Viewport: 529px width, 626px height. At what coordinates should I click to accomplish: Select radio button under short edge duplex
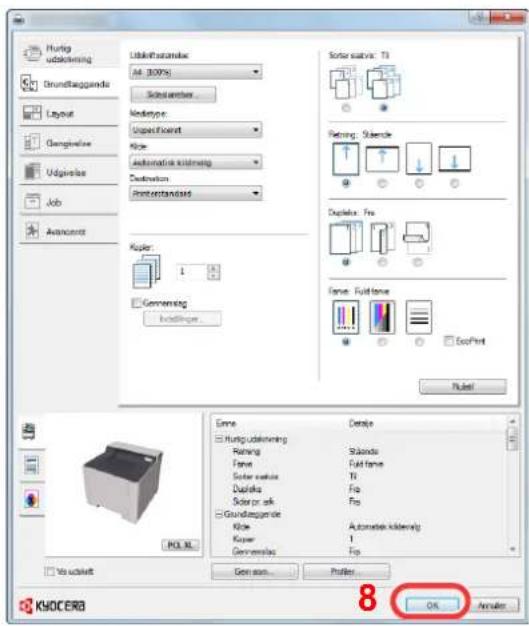(418, 262)
